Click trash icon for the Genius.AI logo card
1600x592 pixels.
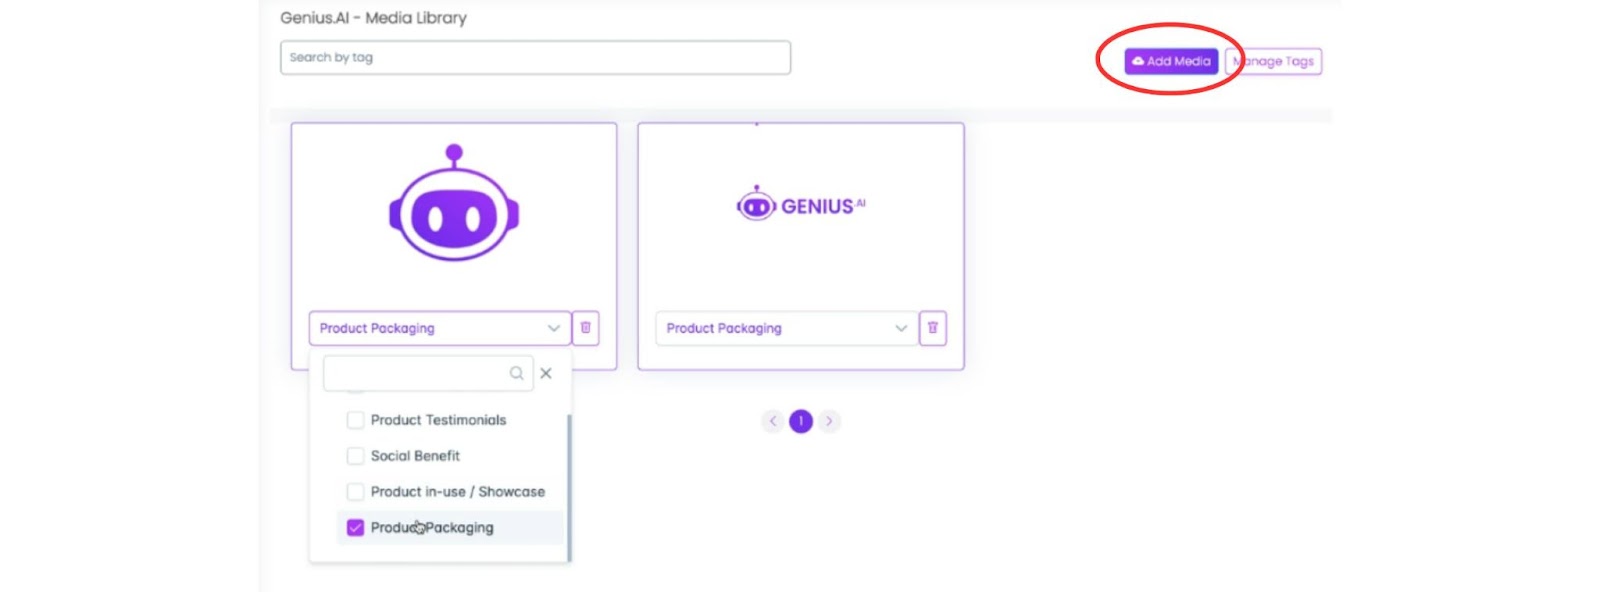(x=933, y=328)
